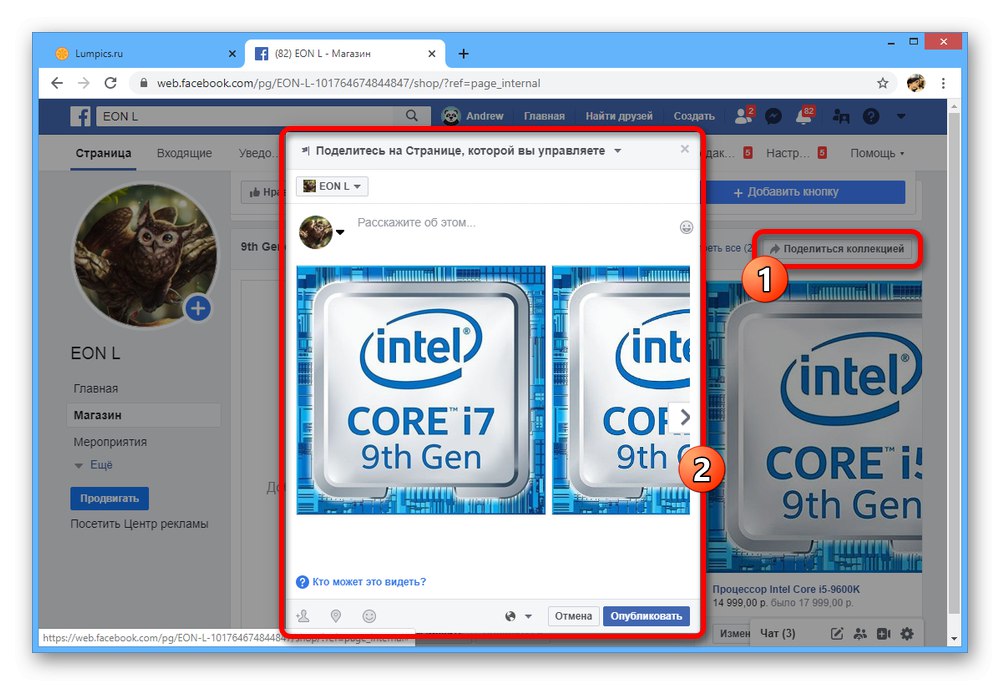Click the EON L owl profile picture
The height and width of the screenshot is (685, 1000).
[x=146, y=256]
